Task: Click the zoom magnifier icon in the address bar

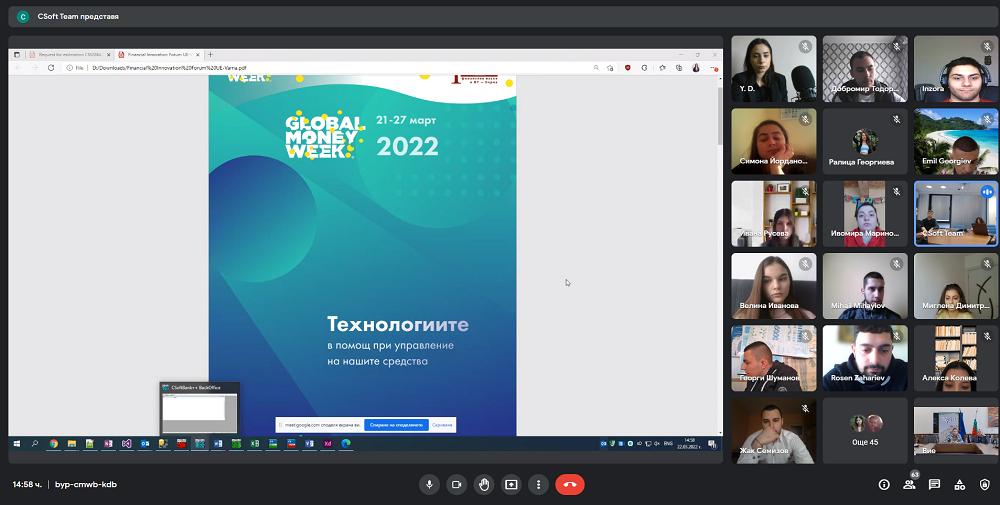Action: (596, 68)
